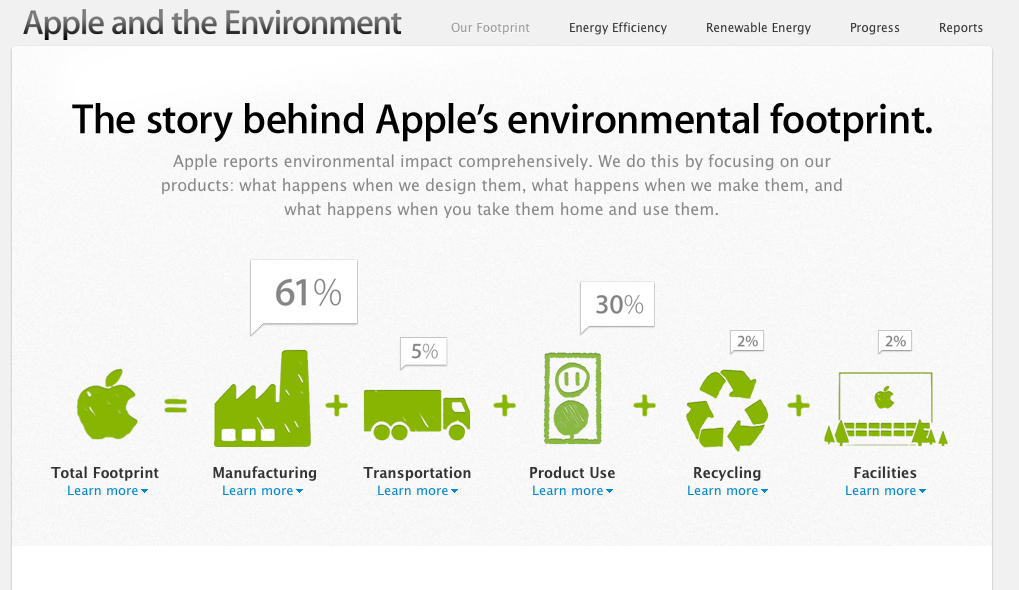Click the Learn more link under Transportation
Screen dimensions: 1019x590
coord(417,490)
